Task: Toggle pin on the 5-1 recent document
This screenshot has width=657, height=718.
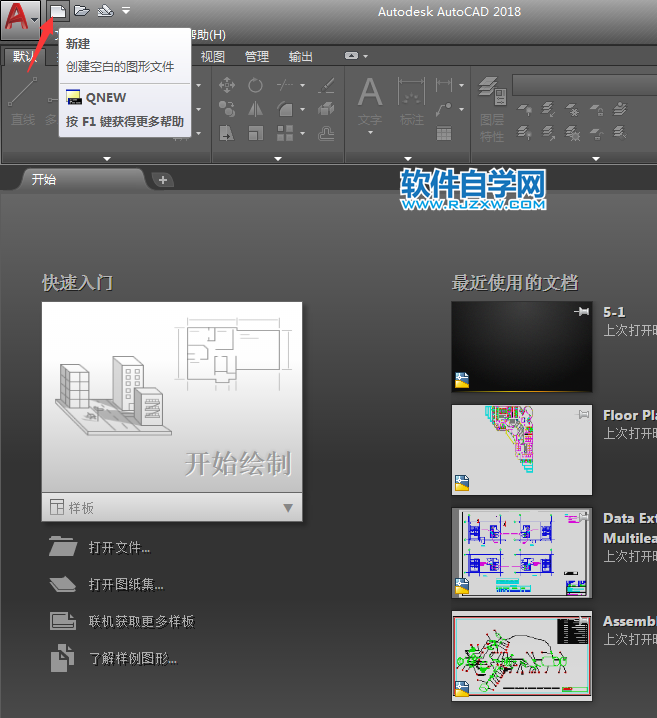Action: 581,313
